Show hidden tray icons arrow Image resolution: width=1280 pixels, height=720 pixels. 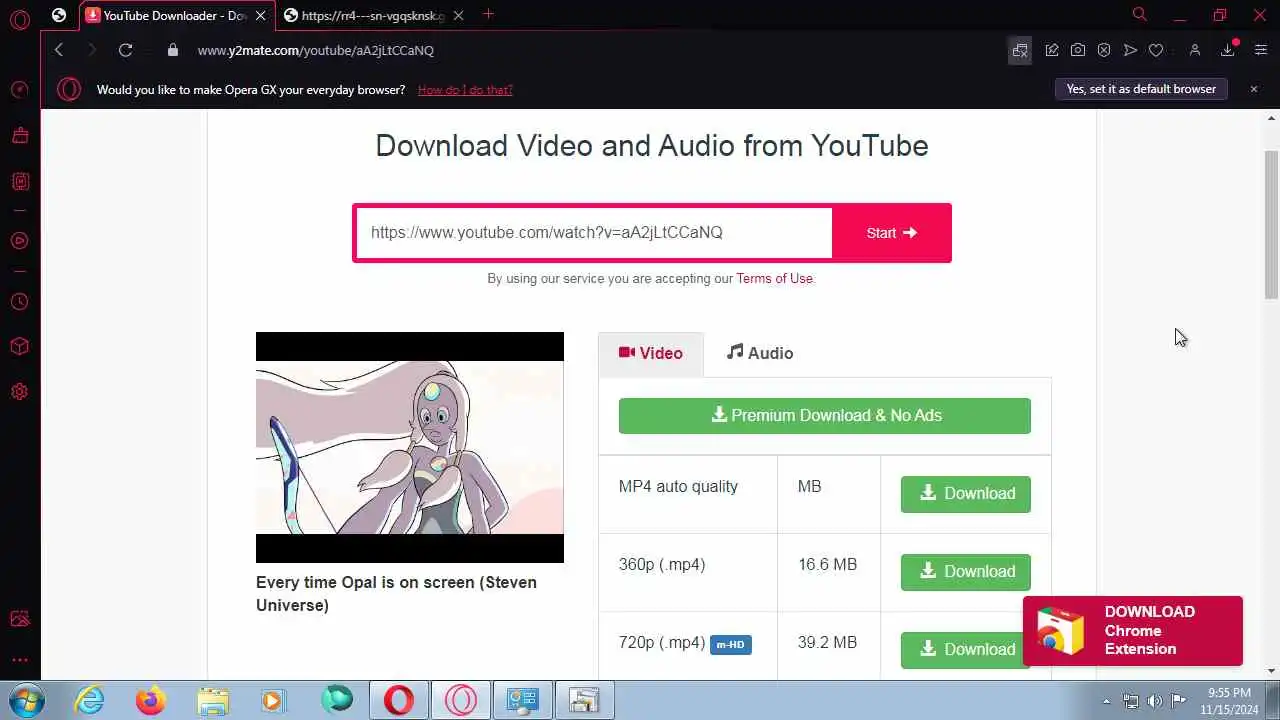tap(1106, 701)
